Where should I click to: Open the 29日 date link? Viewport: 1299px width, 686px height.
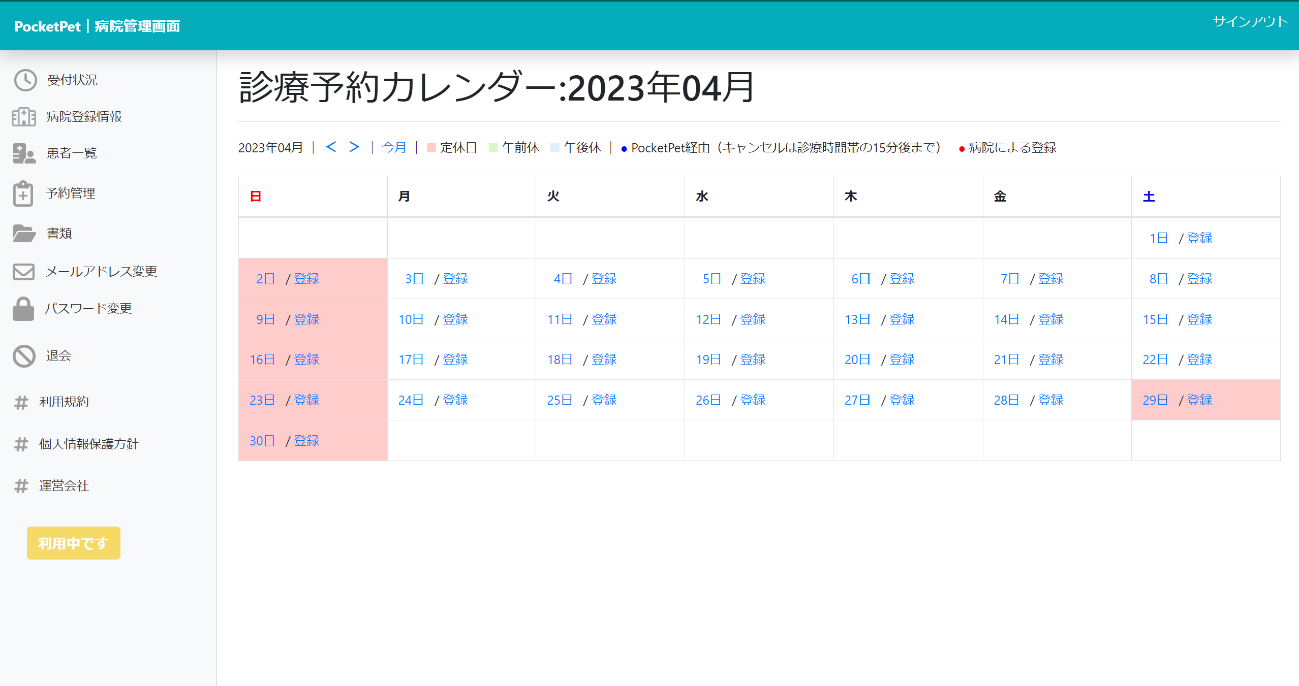pyautogui.click(x=1155, y=400)
